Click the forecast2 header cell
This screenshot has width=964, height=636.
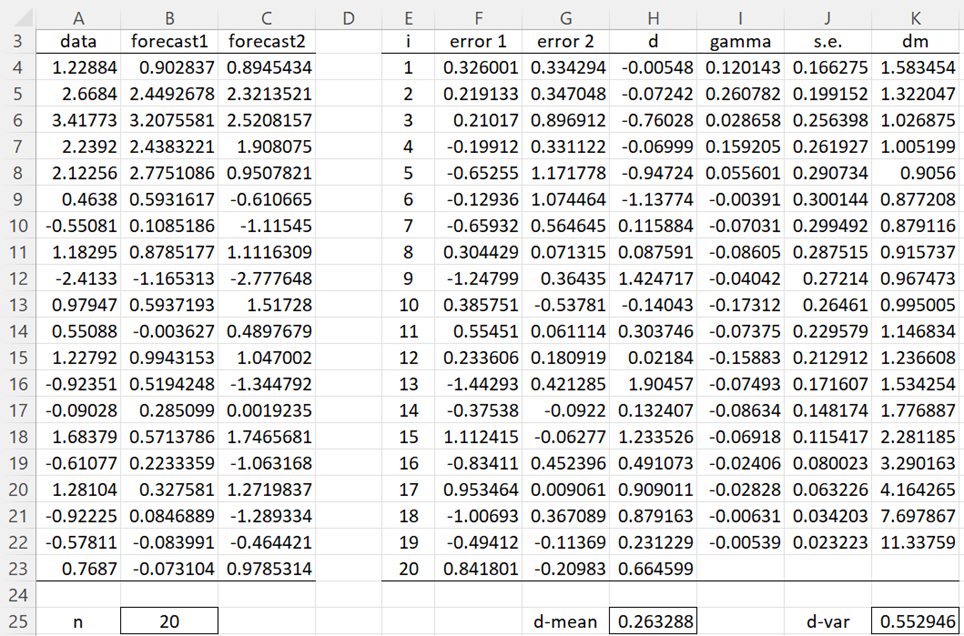tap(266, 41)
